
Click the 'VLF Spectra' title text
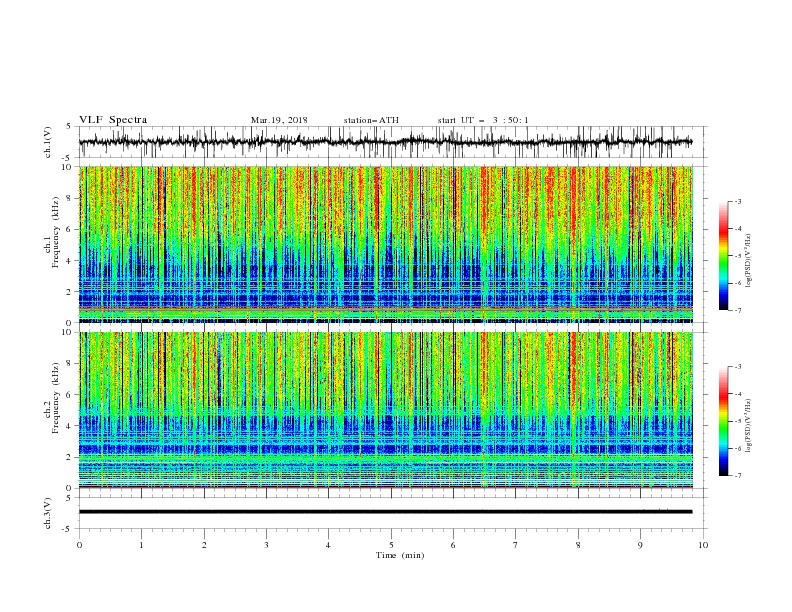[113, 120]
